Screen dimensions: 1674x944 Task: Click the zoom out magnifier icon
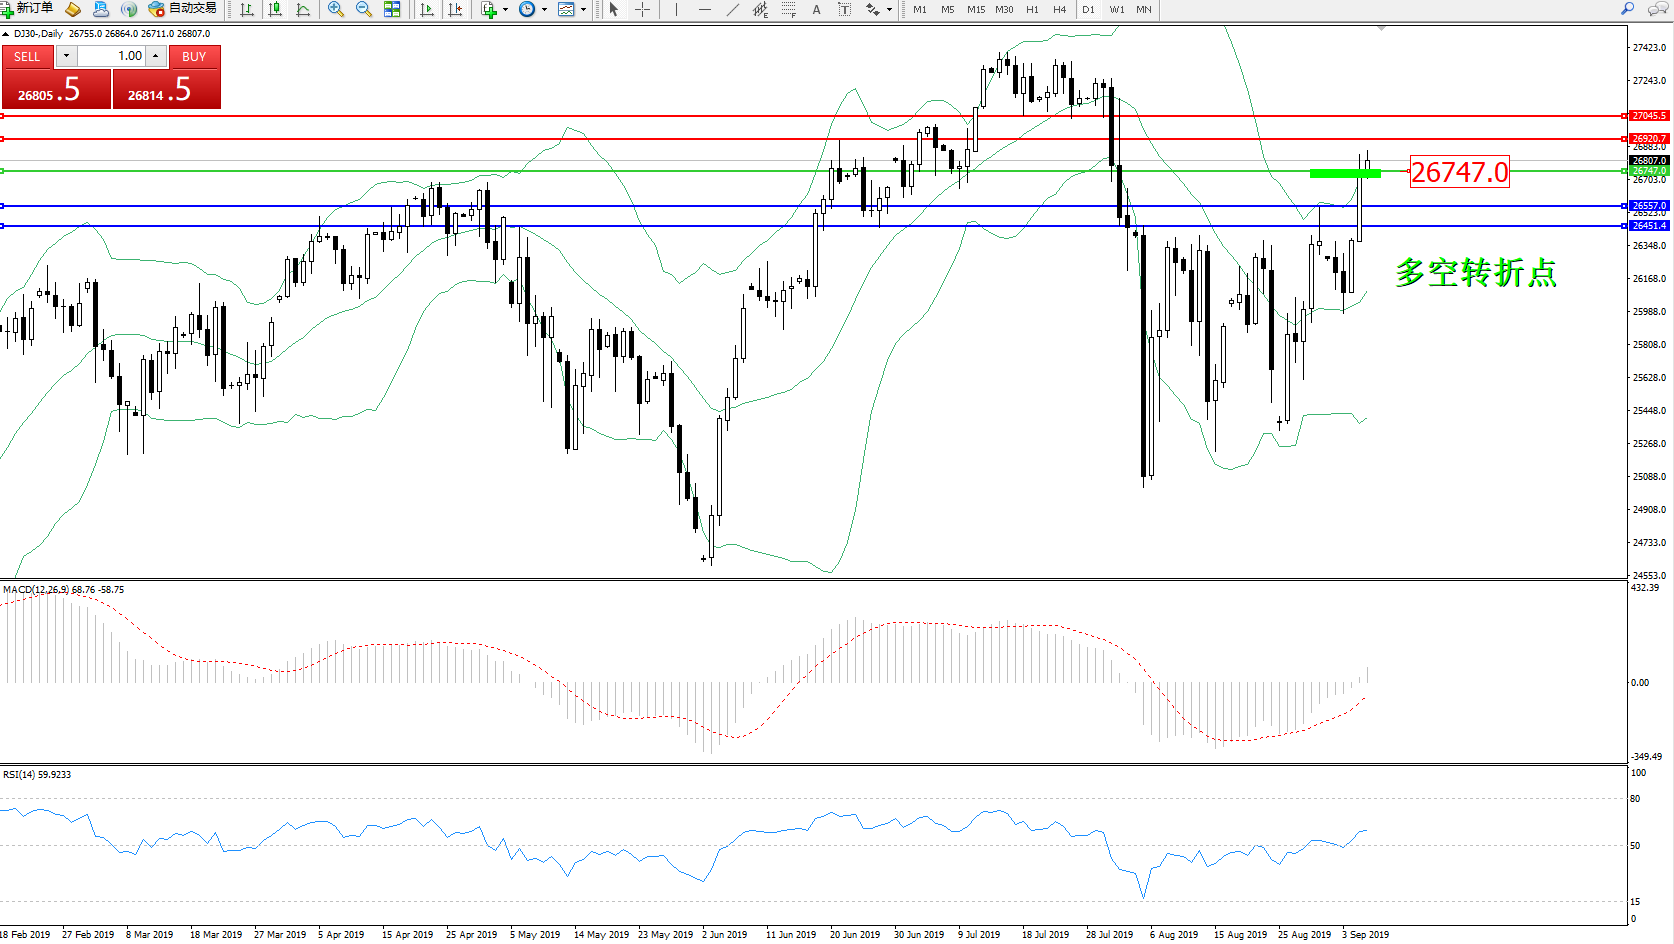tap(363, 9)
